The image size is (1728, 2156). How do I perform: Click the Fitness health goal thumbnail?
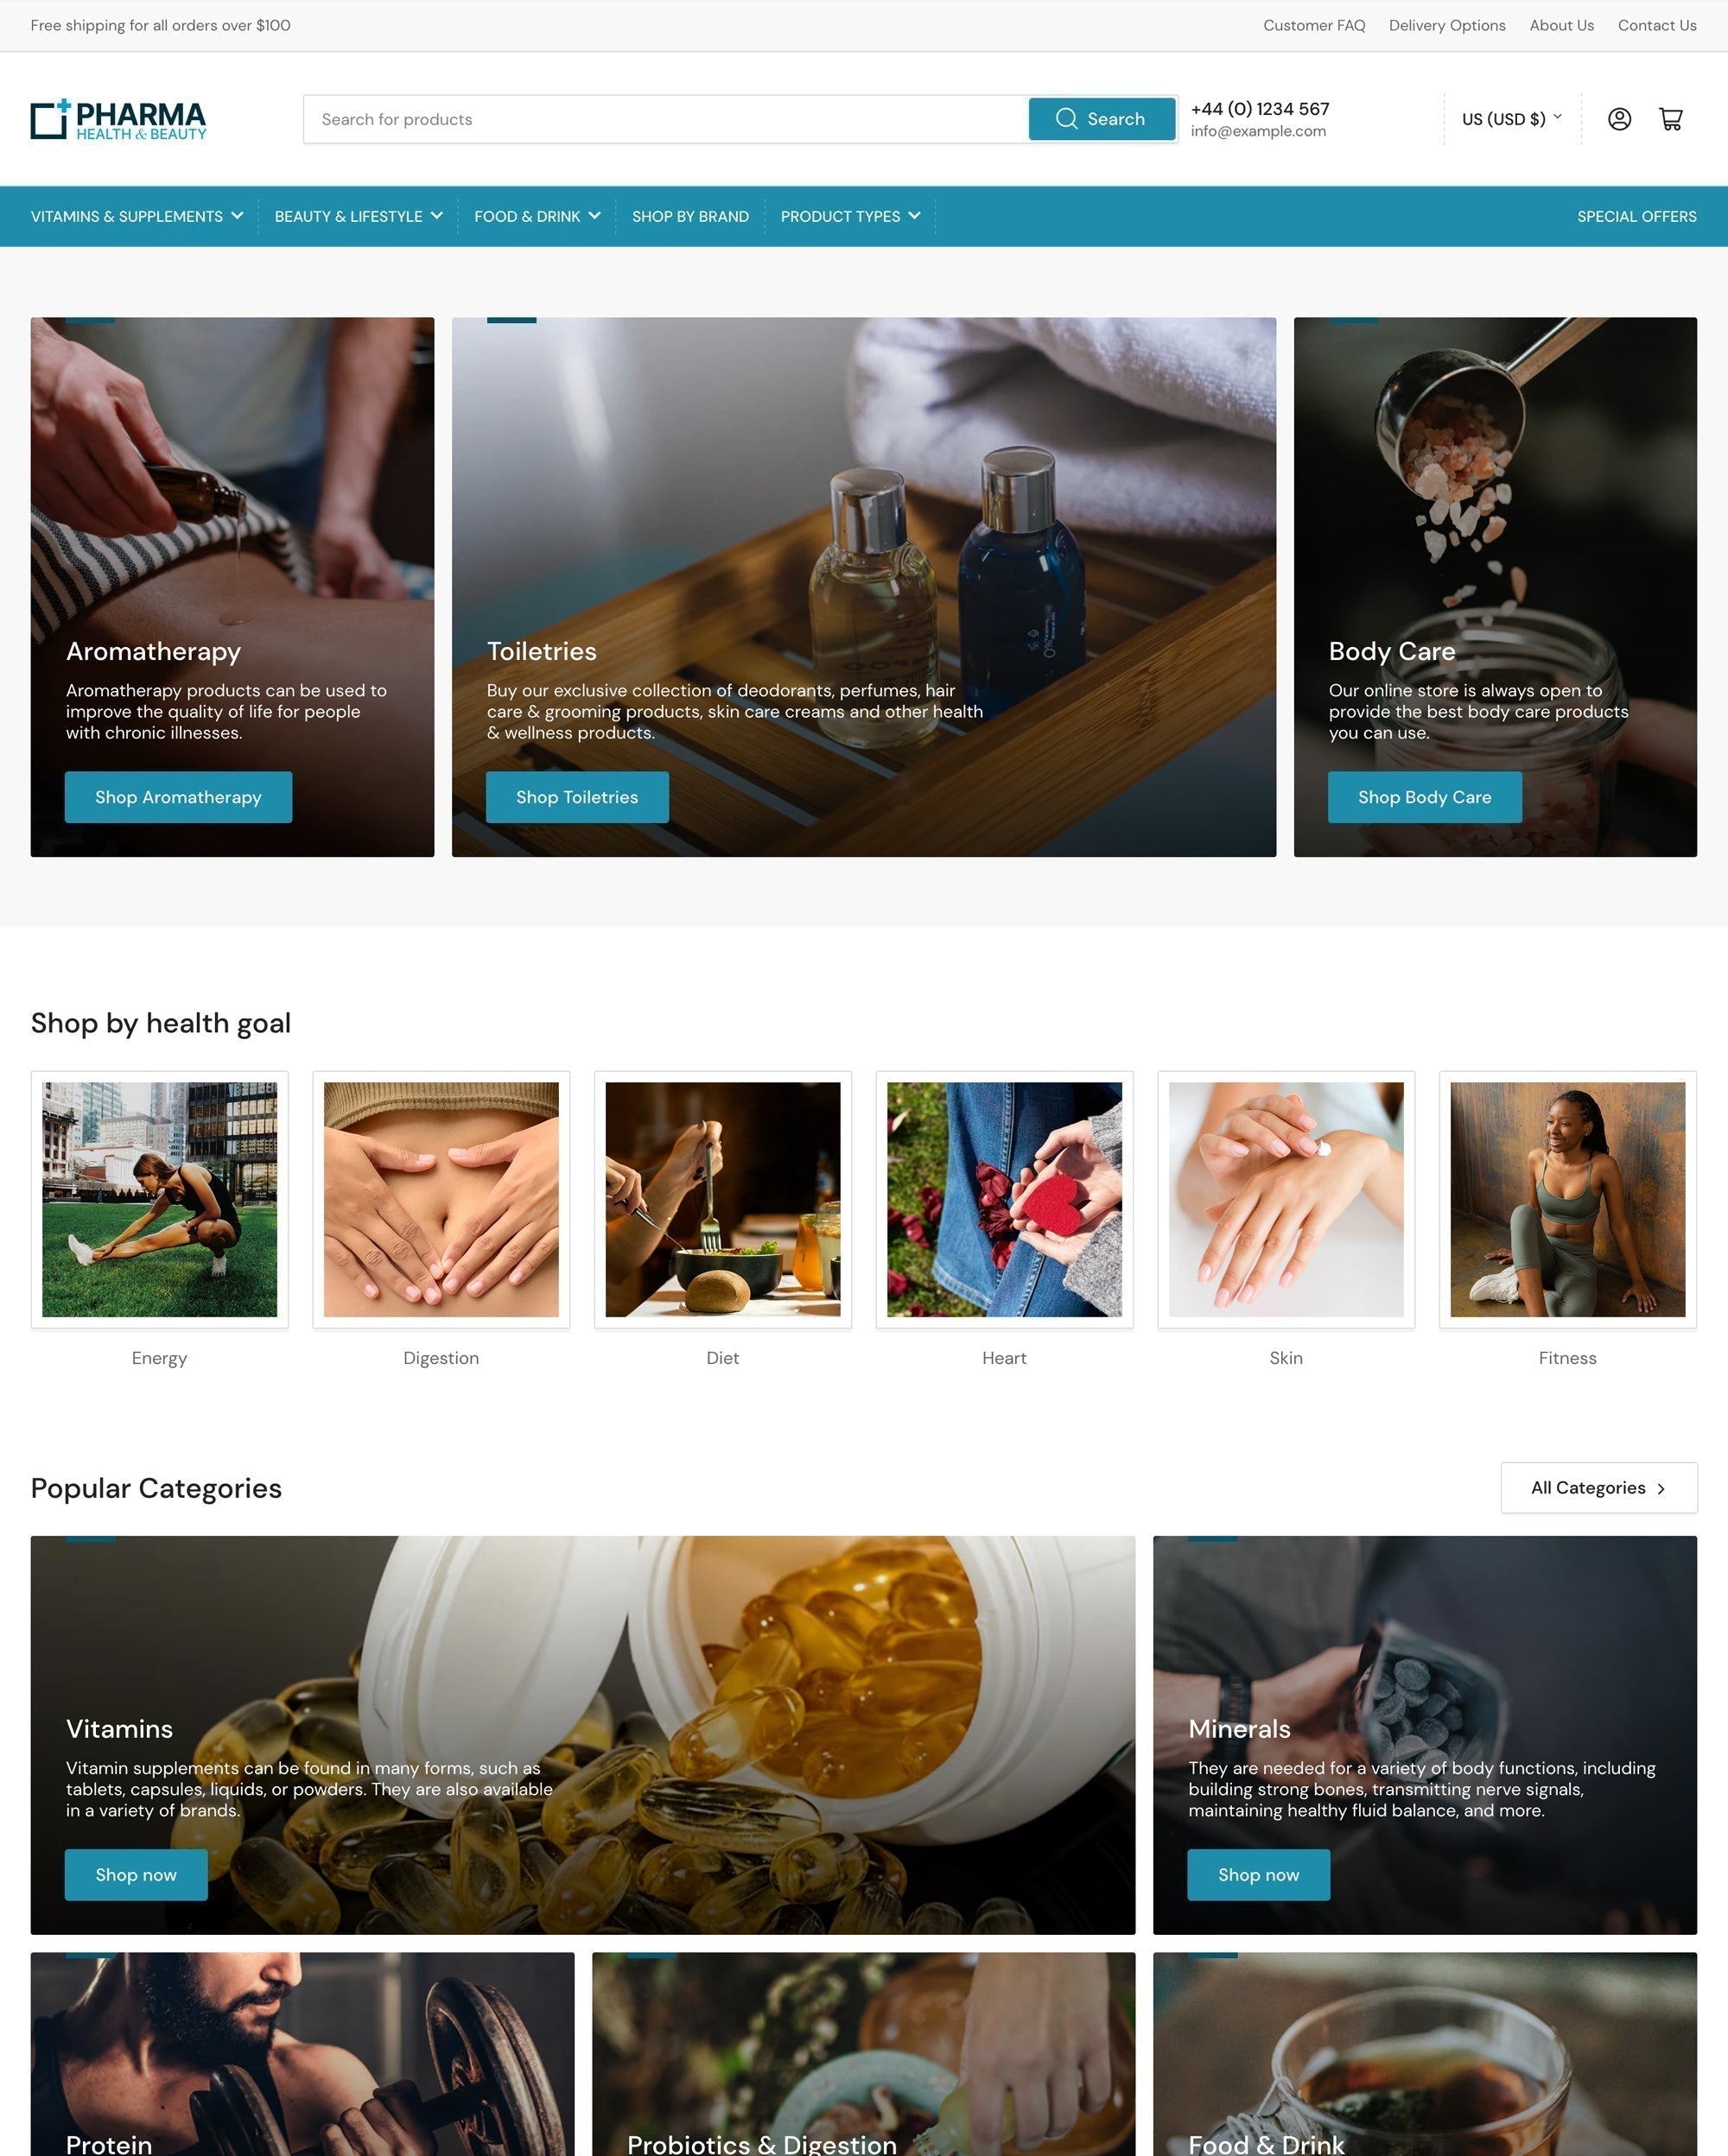1566,1199
